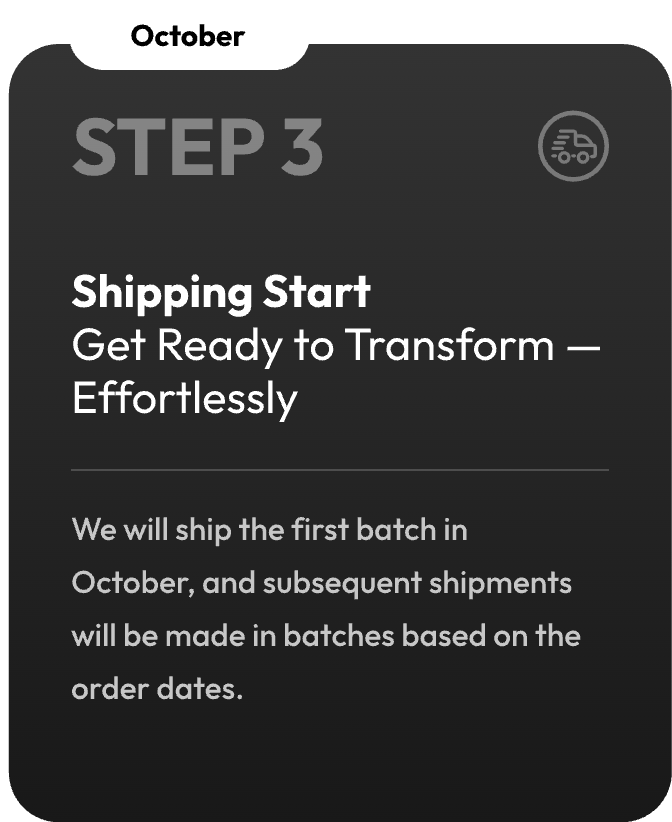Click the 'order dates.' text line

pyautogui.click(x=157, y=689)
